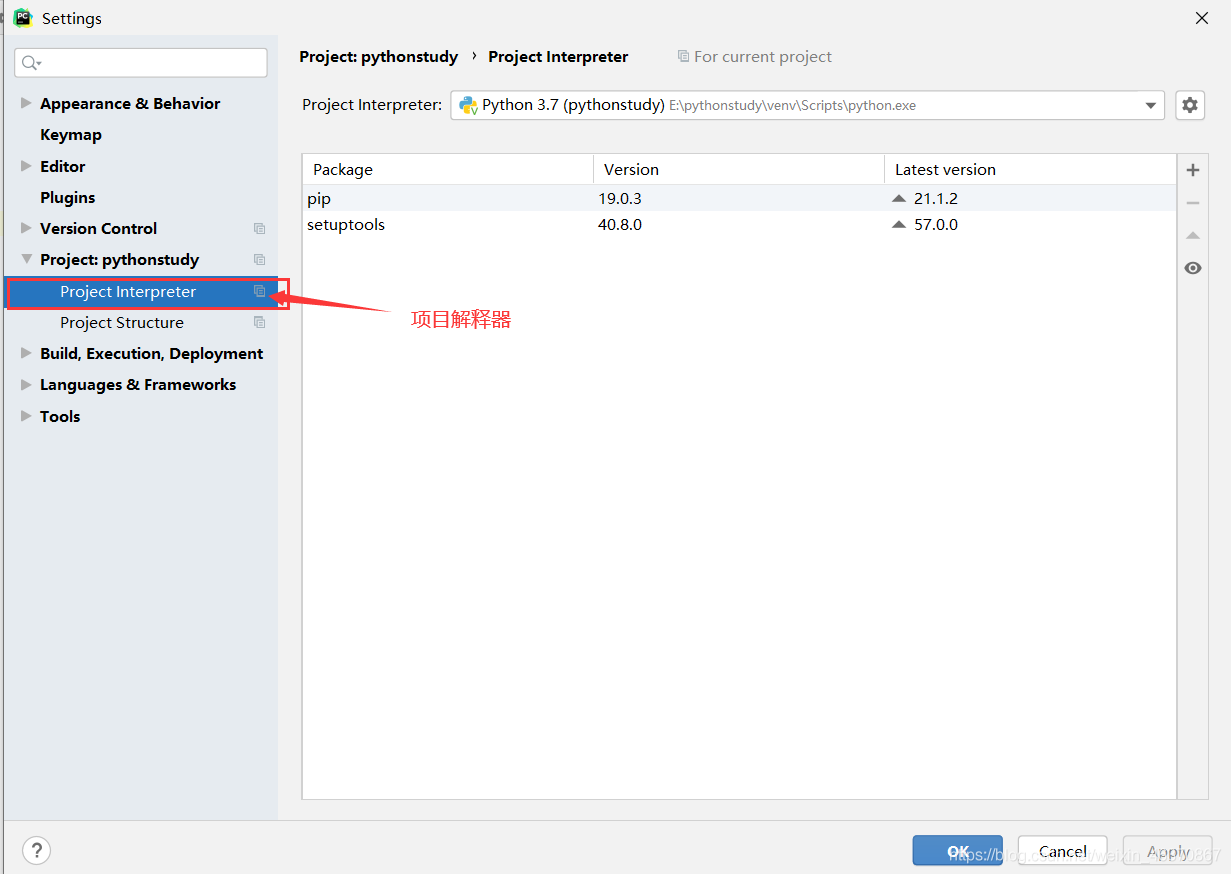Expand the Appearance & Behavior section
The width and height of the screenshot is (1231, 874).
coord(26,103)
